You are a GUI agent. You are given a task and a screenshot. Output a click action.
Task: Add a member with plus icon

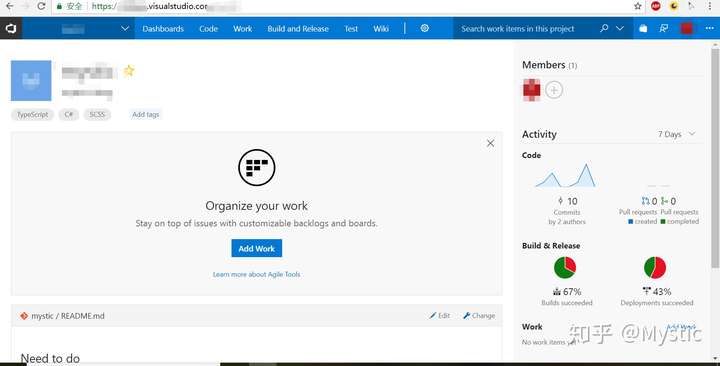pyautogui.click(x=554, y=90)
